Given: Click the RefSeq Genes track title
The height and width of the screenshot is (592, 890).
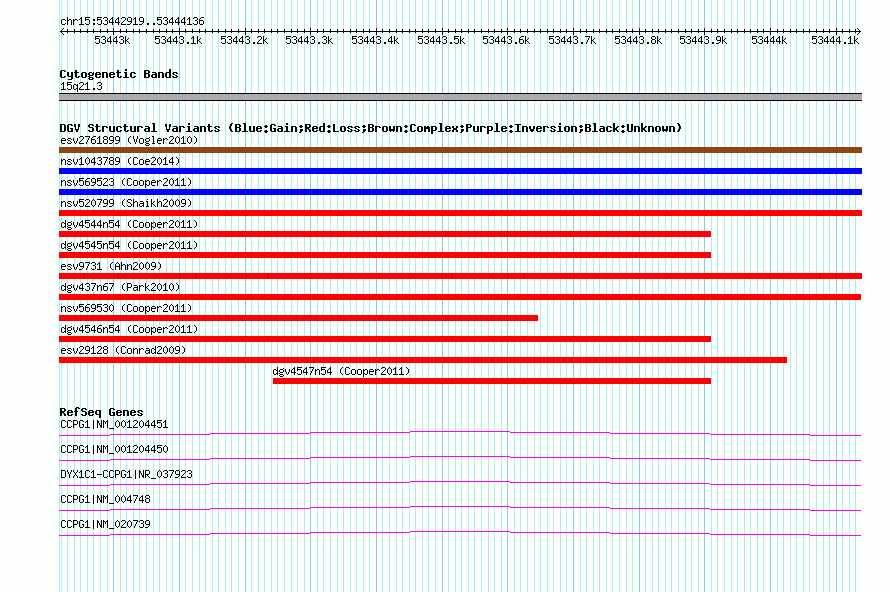Looking at the screenshot, I should pos(101,412).
